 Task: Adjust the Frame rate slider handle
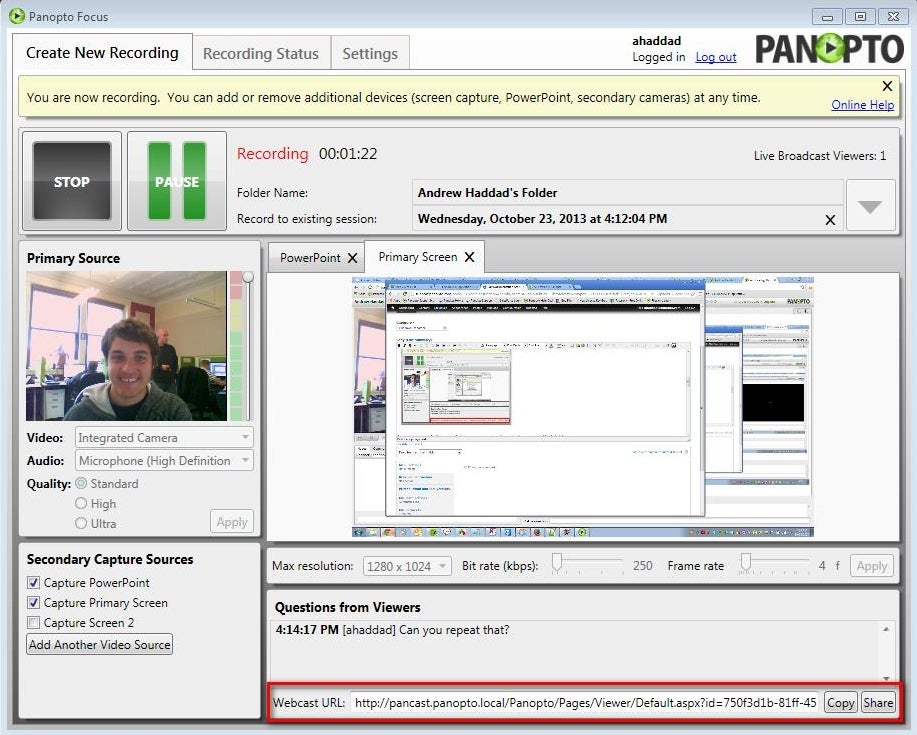[746, 563]
